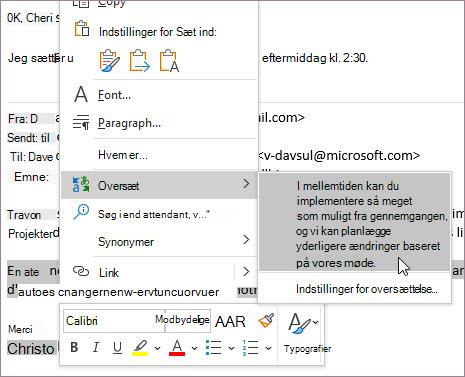Click the magnifier search info icon
Screen dimensions: 465x377
click(x=81, y=212)
